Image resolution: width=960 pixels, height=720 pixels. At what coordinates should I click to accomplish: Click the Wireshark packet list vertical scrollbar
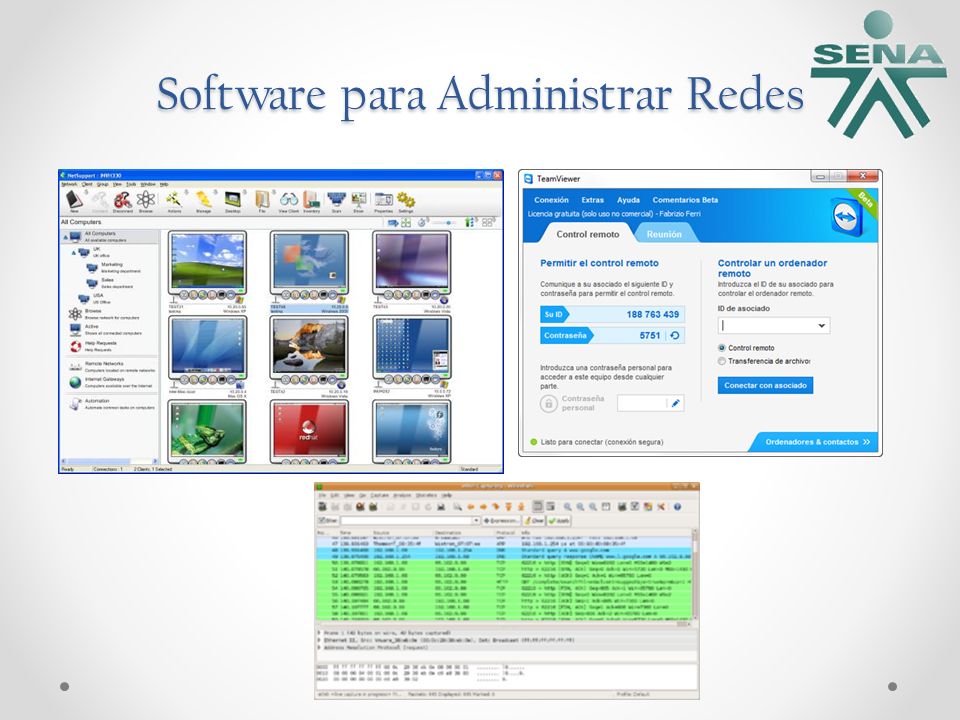pyautogui.click(x=695, y=576)
